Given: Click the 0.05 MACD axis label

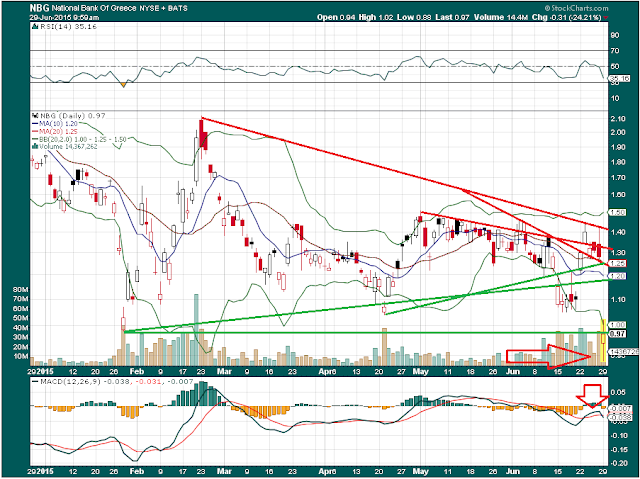Looking at the screenshot, I should pyautogui.click(x=617, y=393).
